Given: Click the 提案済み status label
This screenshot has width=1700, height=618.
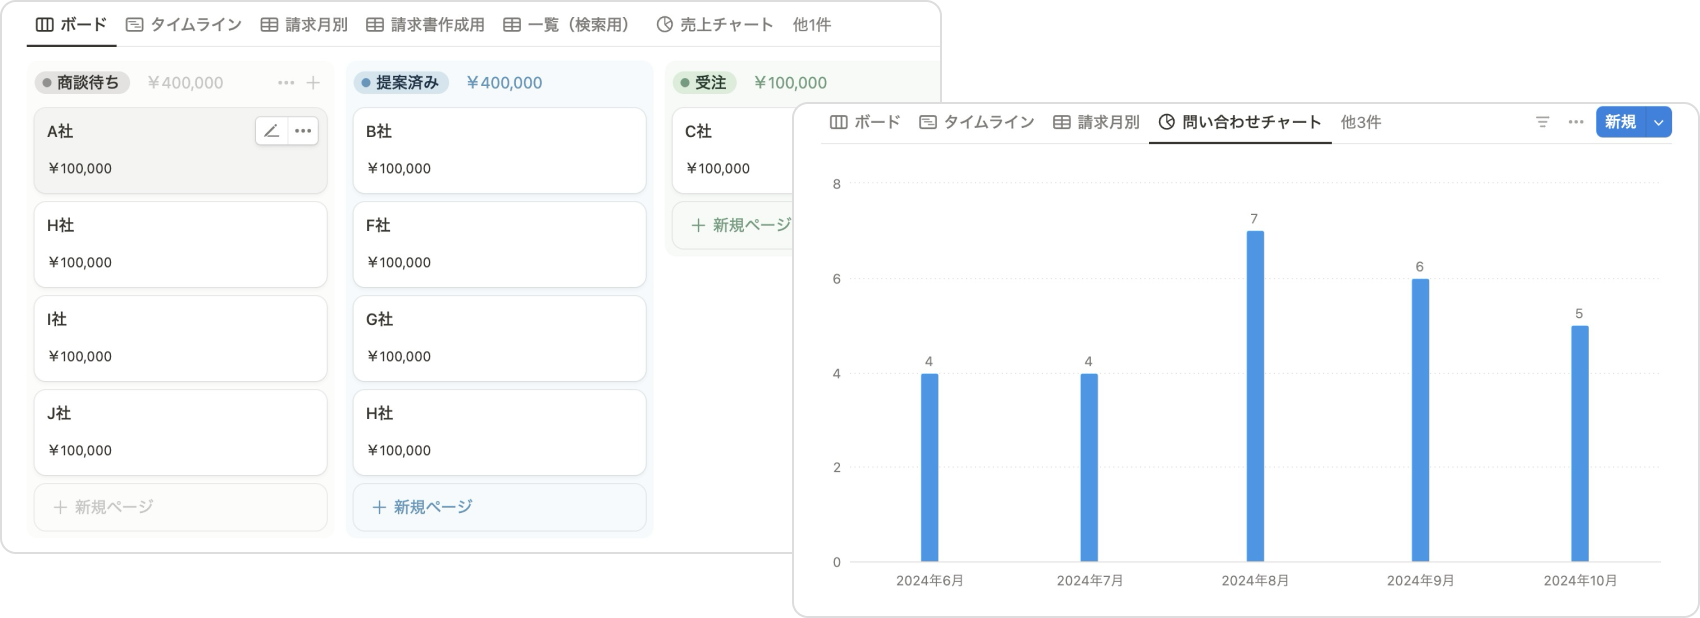Looking at the screenshot, I should (x=401, y=83).
